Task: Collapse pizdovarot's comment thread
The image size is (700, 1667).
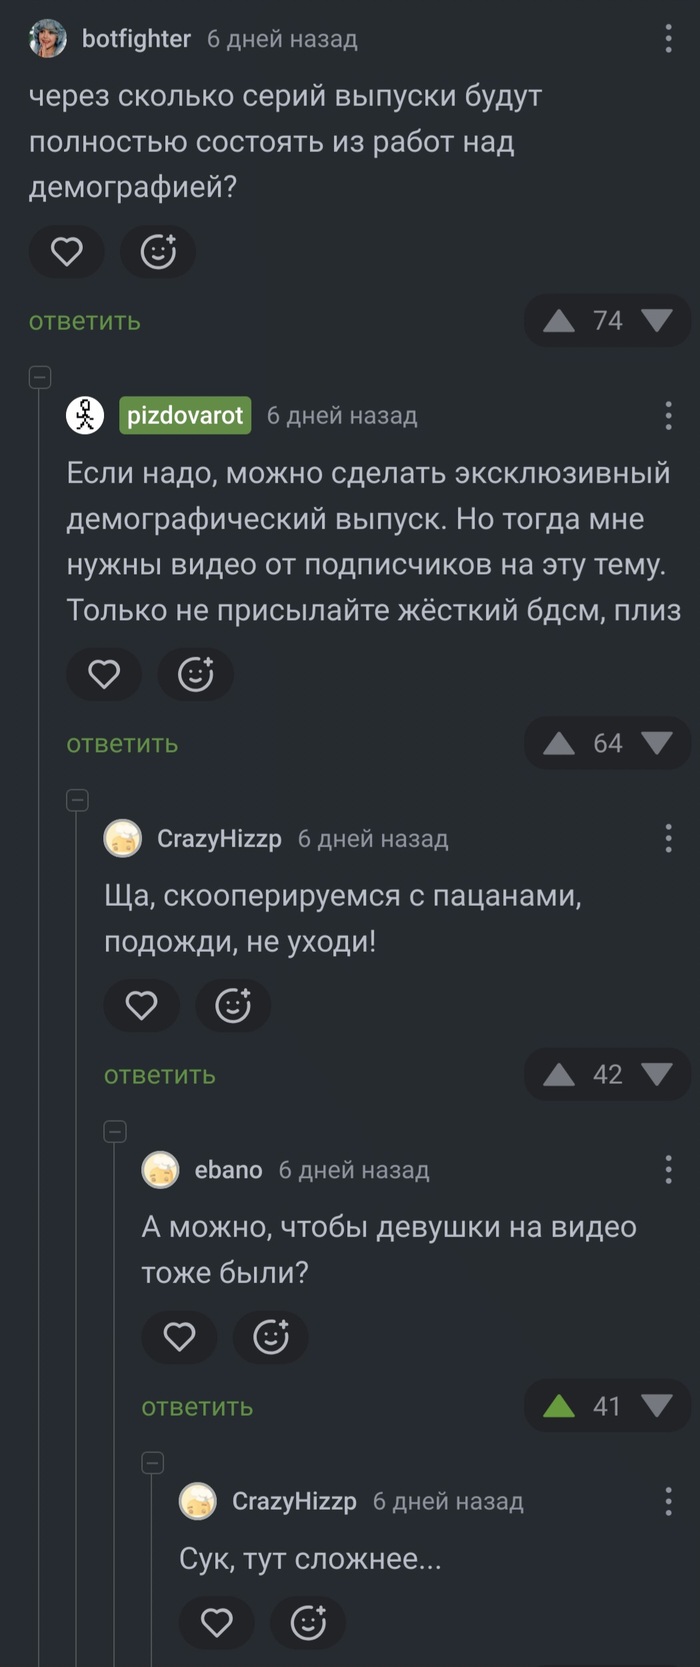Action: click(x=38, y=378)
